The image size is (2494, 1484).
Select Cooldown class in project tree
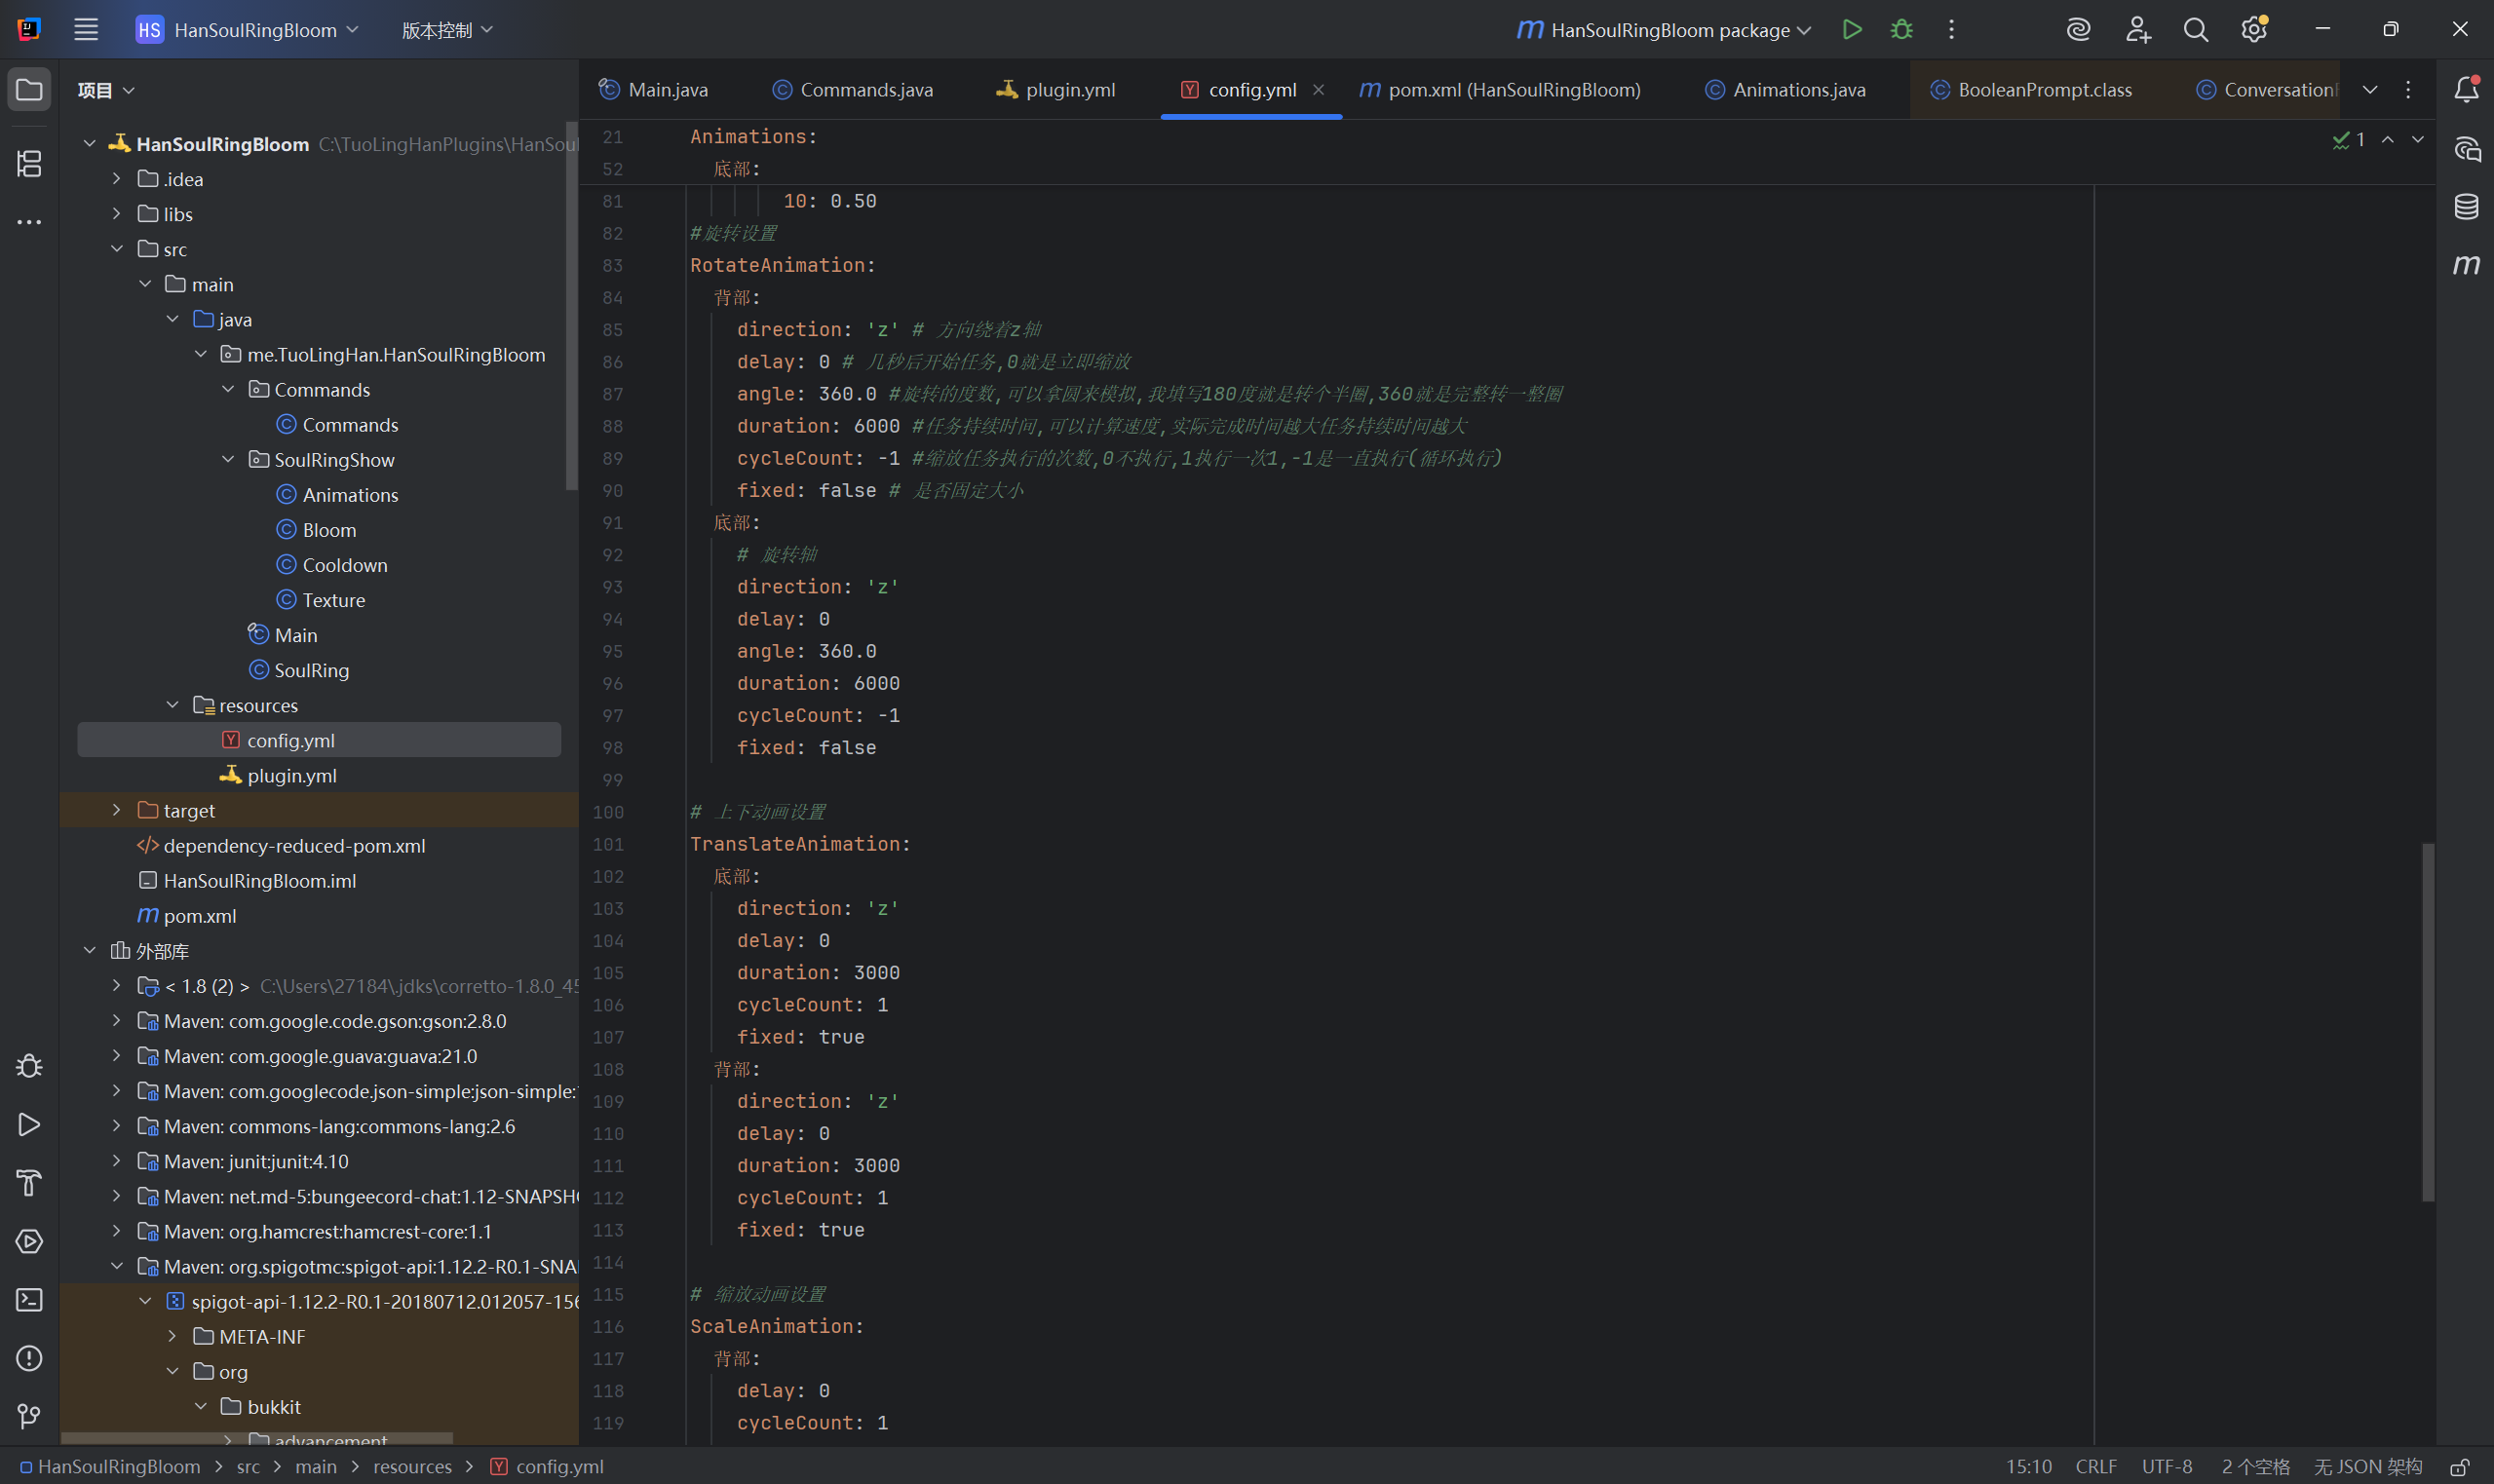point(344,565)
